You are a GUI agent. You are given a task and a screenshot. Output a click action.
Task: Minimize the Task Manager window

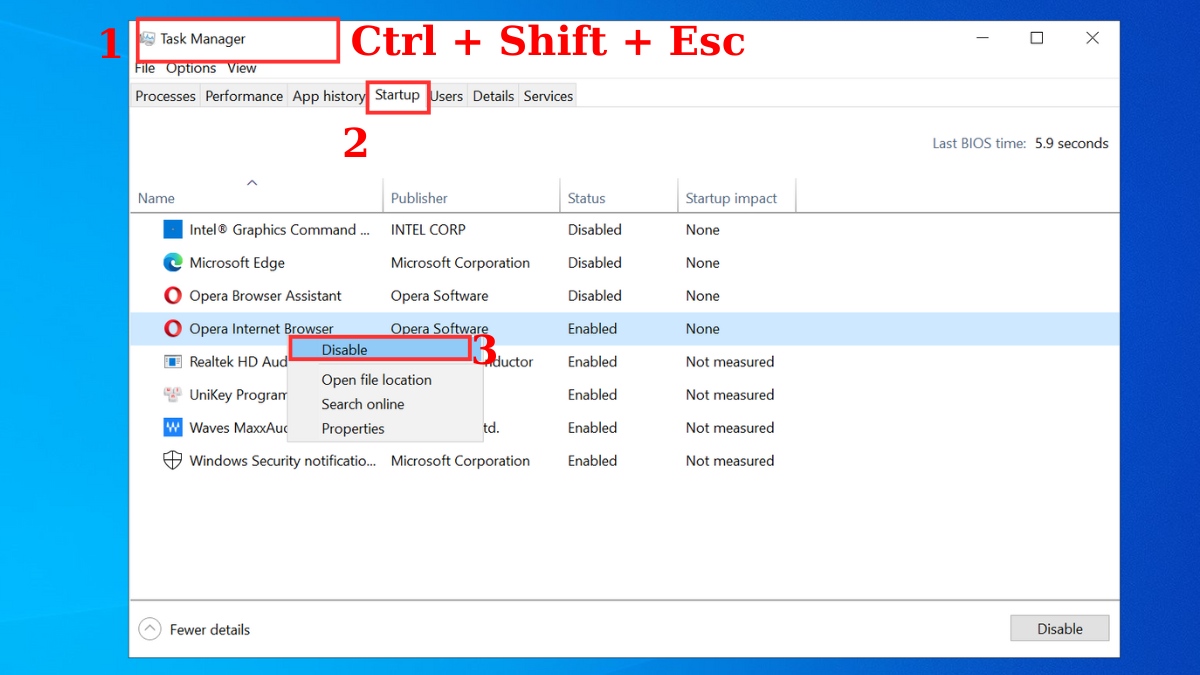[x=981, y=38]
